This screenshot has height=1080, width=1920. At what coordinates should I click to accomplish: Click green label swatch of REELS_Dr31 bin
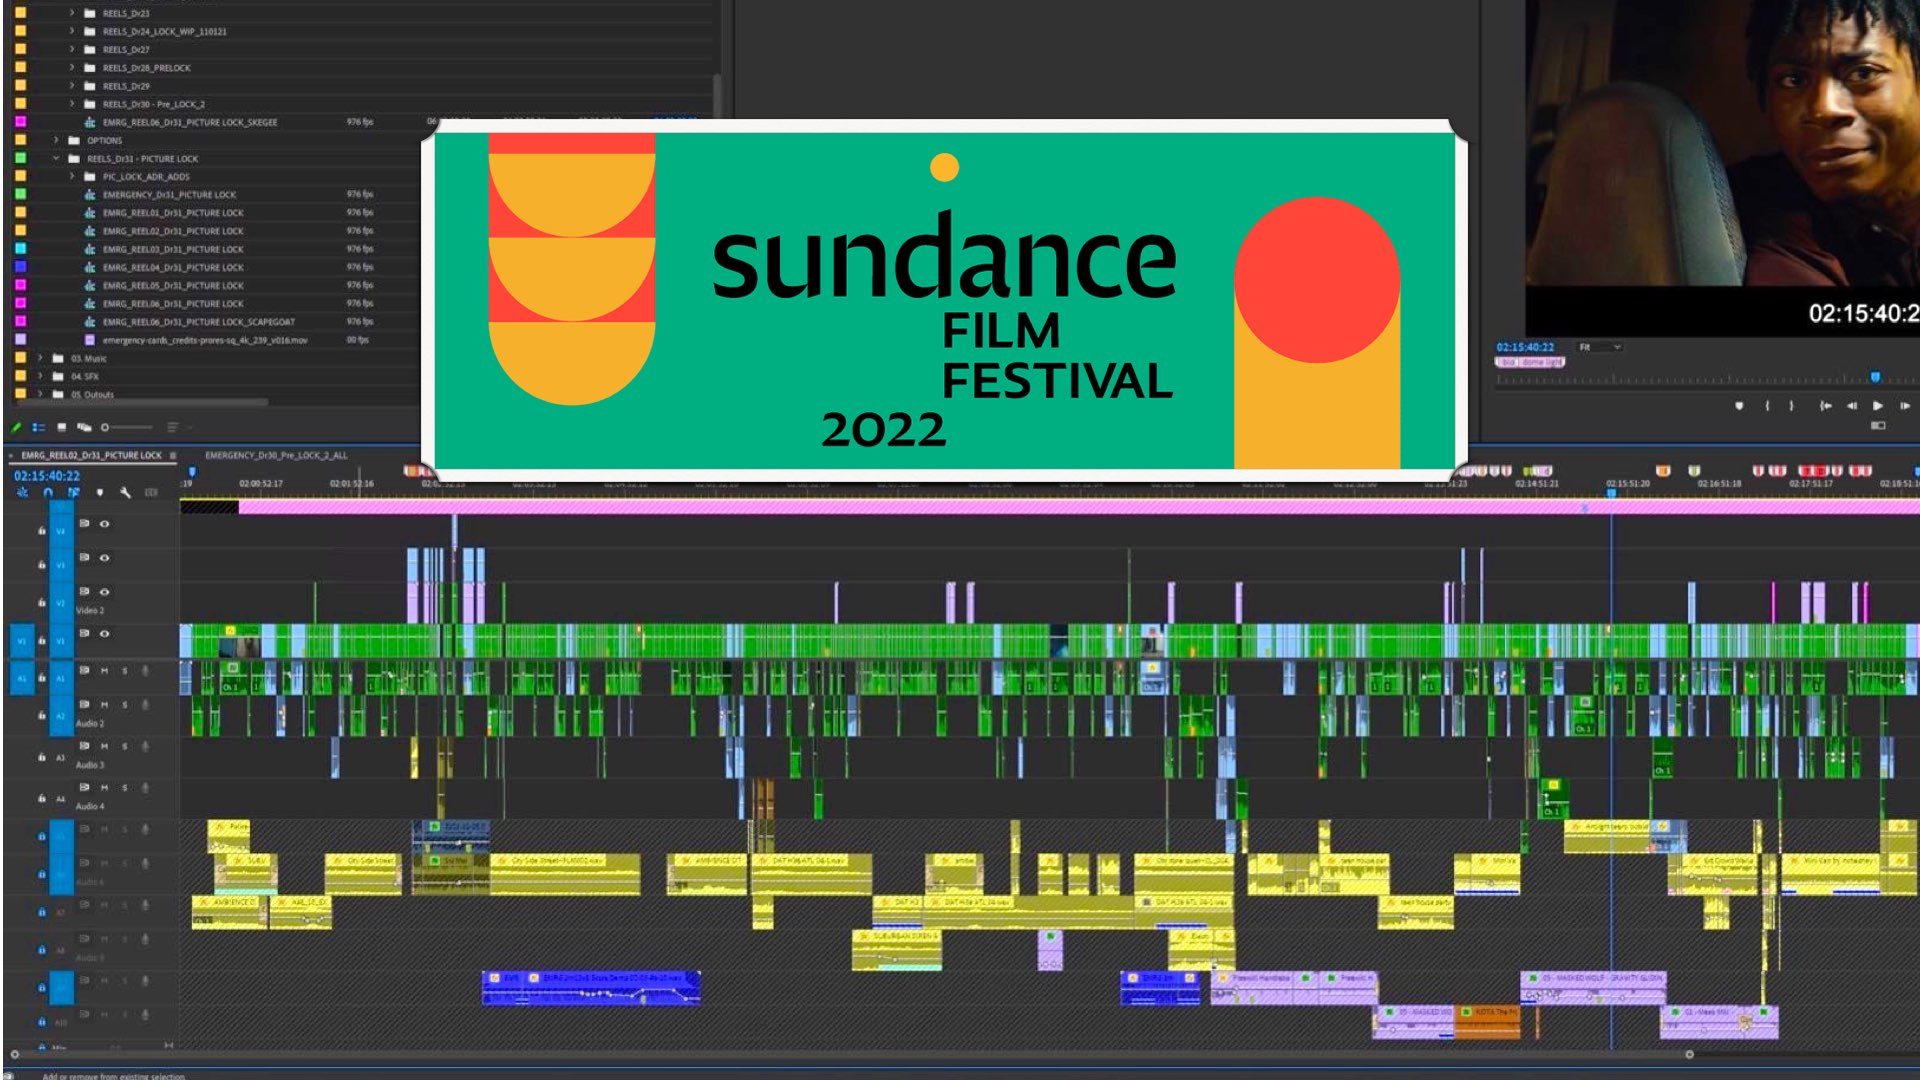click(20, 158)
